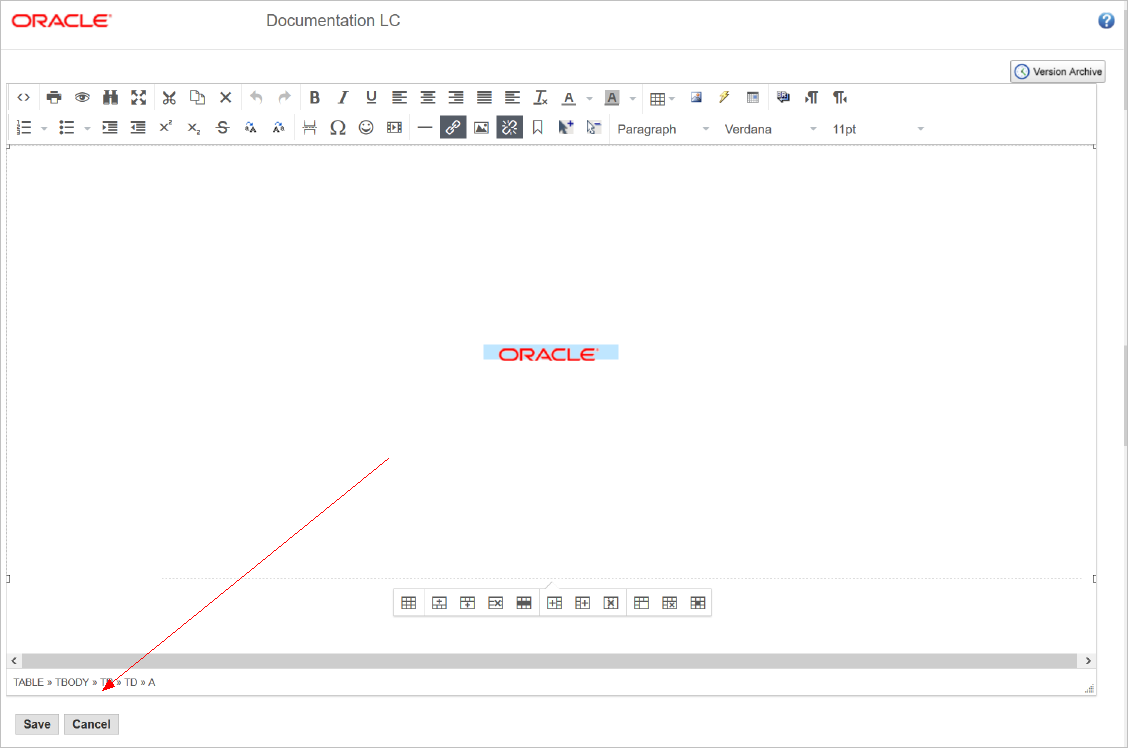Open numbered list style dropdown
This screenshot has height=748, width=1128.
(44, 129)
